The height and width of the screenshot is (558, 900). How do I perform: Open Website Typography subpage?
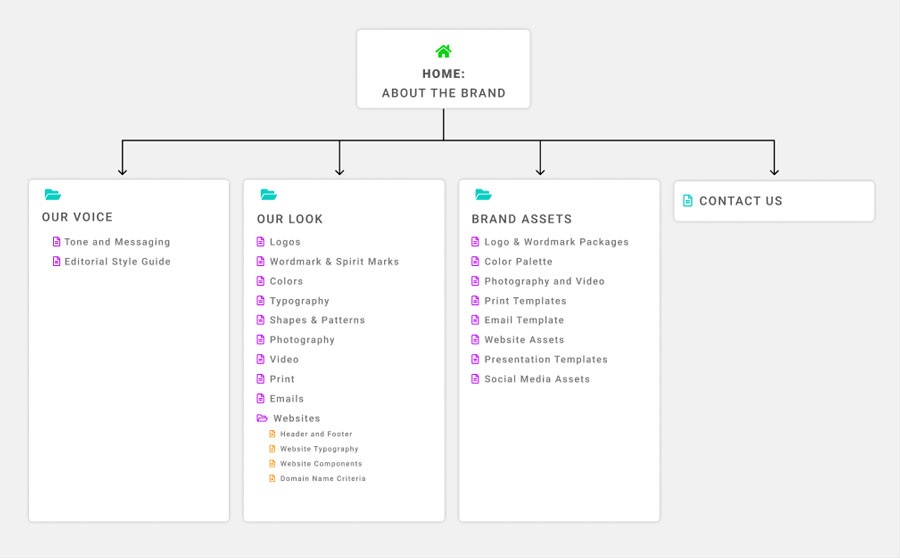tap(319, 449)
